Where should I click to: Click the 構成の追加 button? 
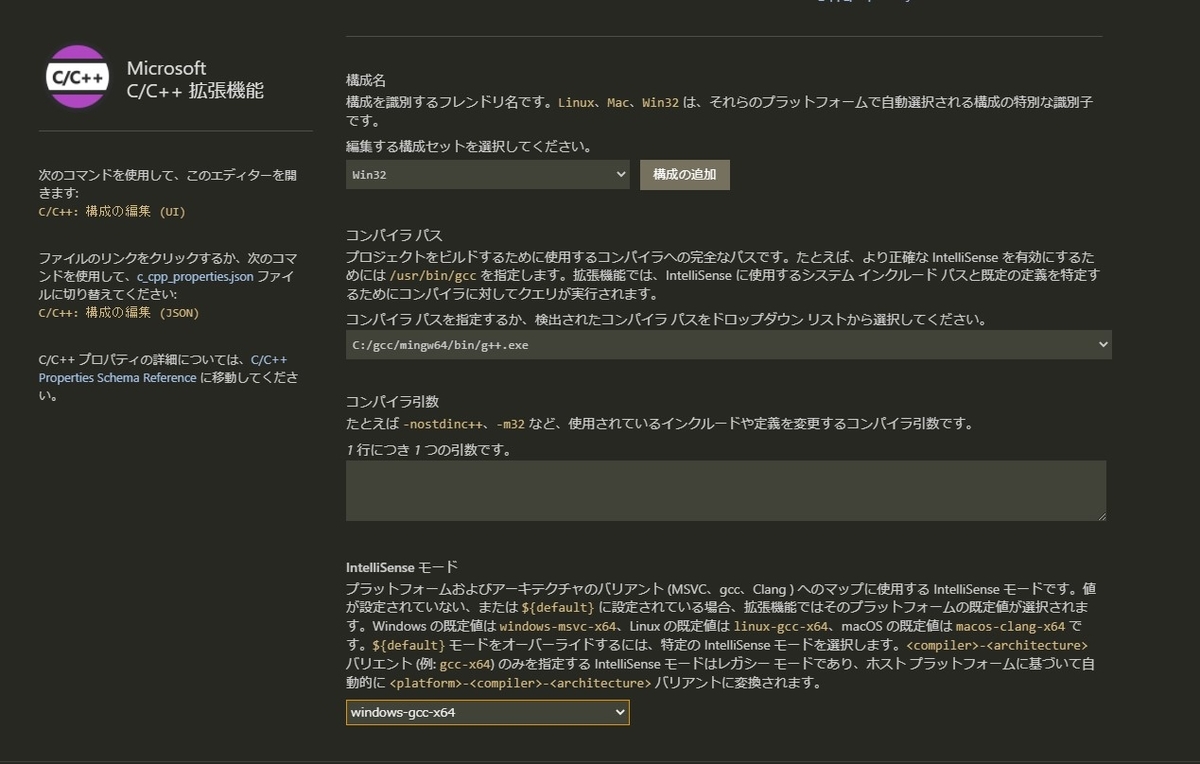(684, 174)
